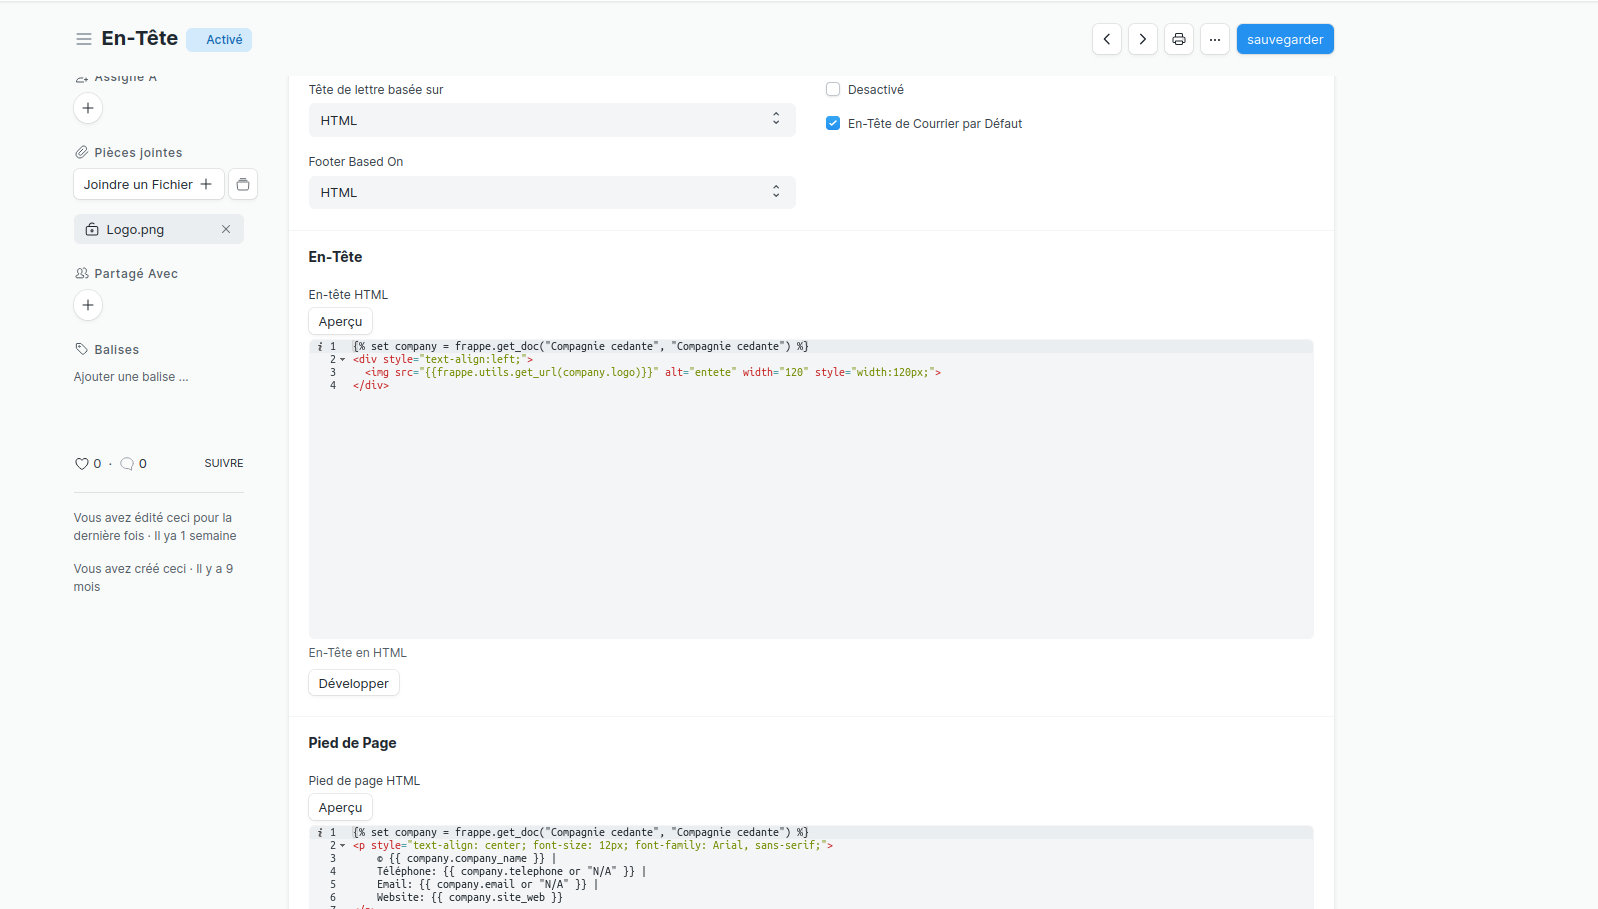Click the sauvegarder button
1598x909 pixels.
pyautogui.click(x=1284, y=39)
